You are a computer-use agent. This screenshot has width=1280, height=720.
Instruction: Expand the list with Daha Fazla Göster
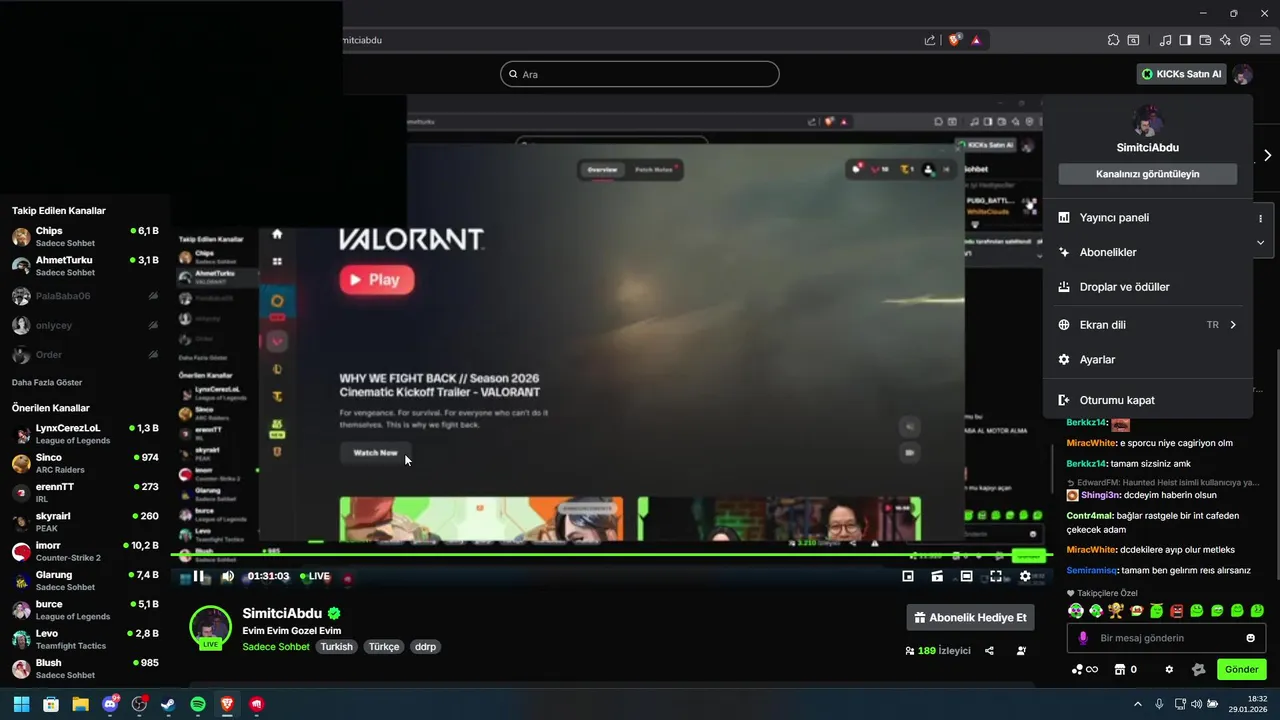tap(47, 382)
